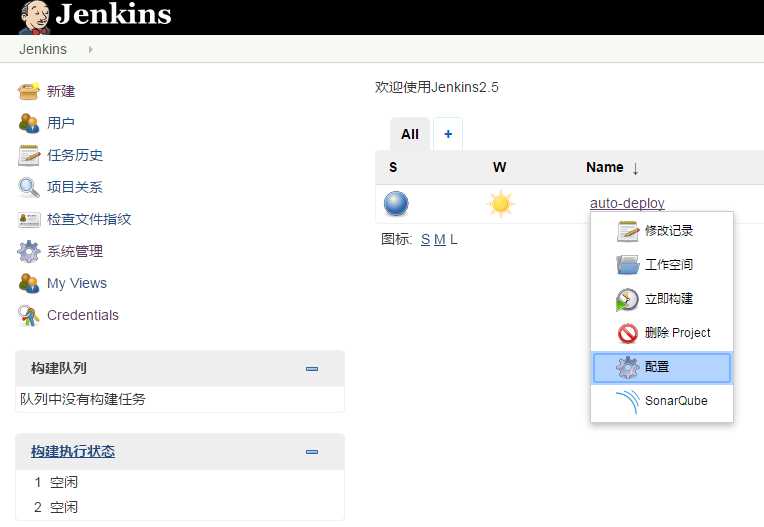This screenshot has height=527, width=764.
Task: Click the 修改记录 notepad icon in menu
Action: (628, 231)
